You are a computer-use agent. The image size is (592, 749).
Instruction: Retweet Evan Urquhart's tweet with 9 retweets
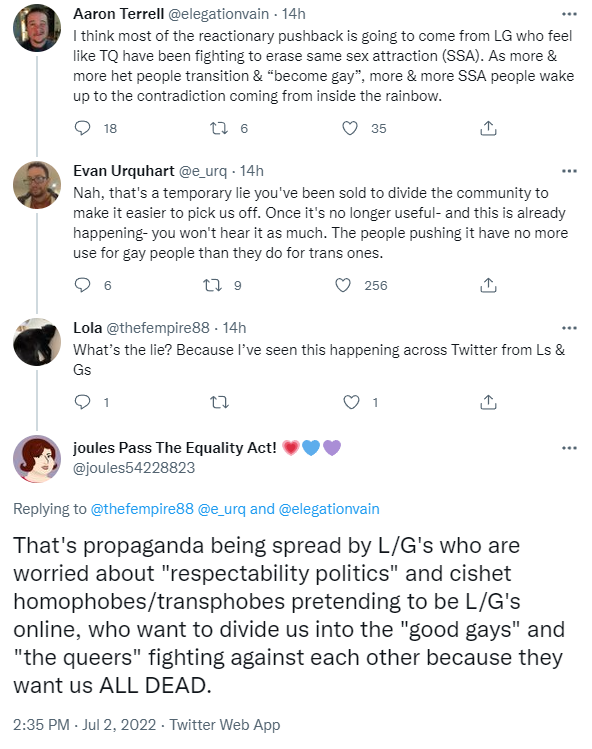(213, 285)
